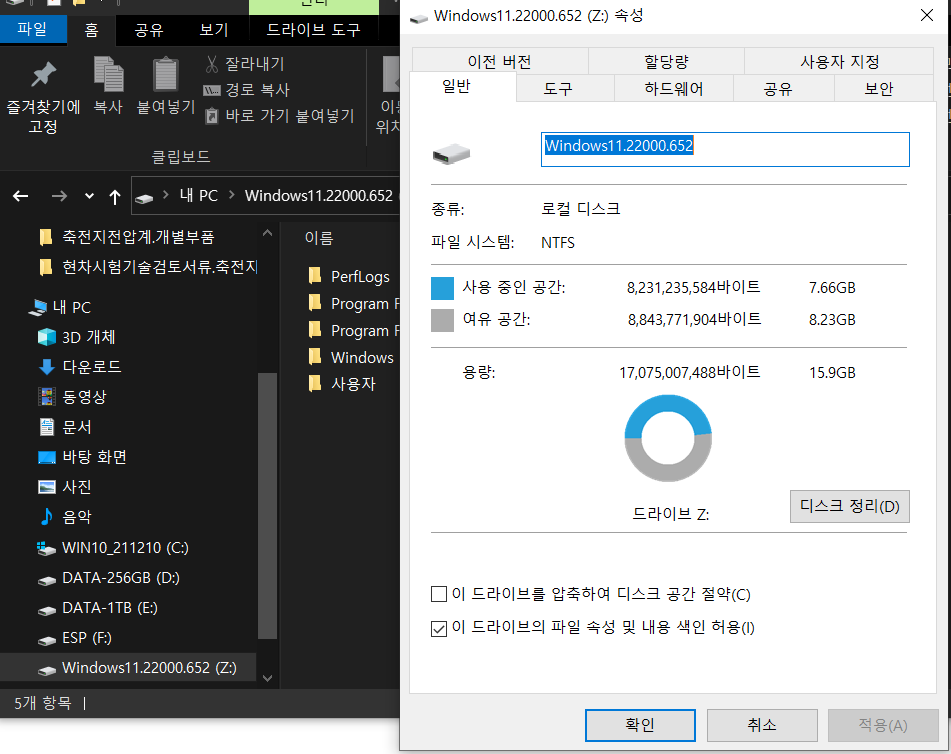Screen dimensions: 951x754
Task: Click the 취소 button
Action: point(762,725)
